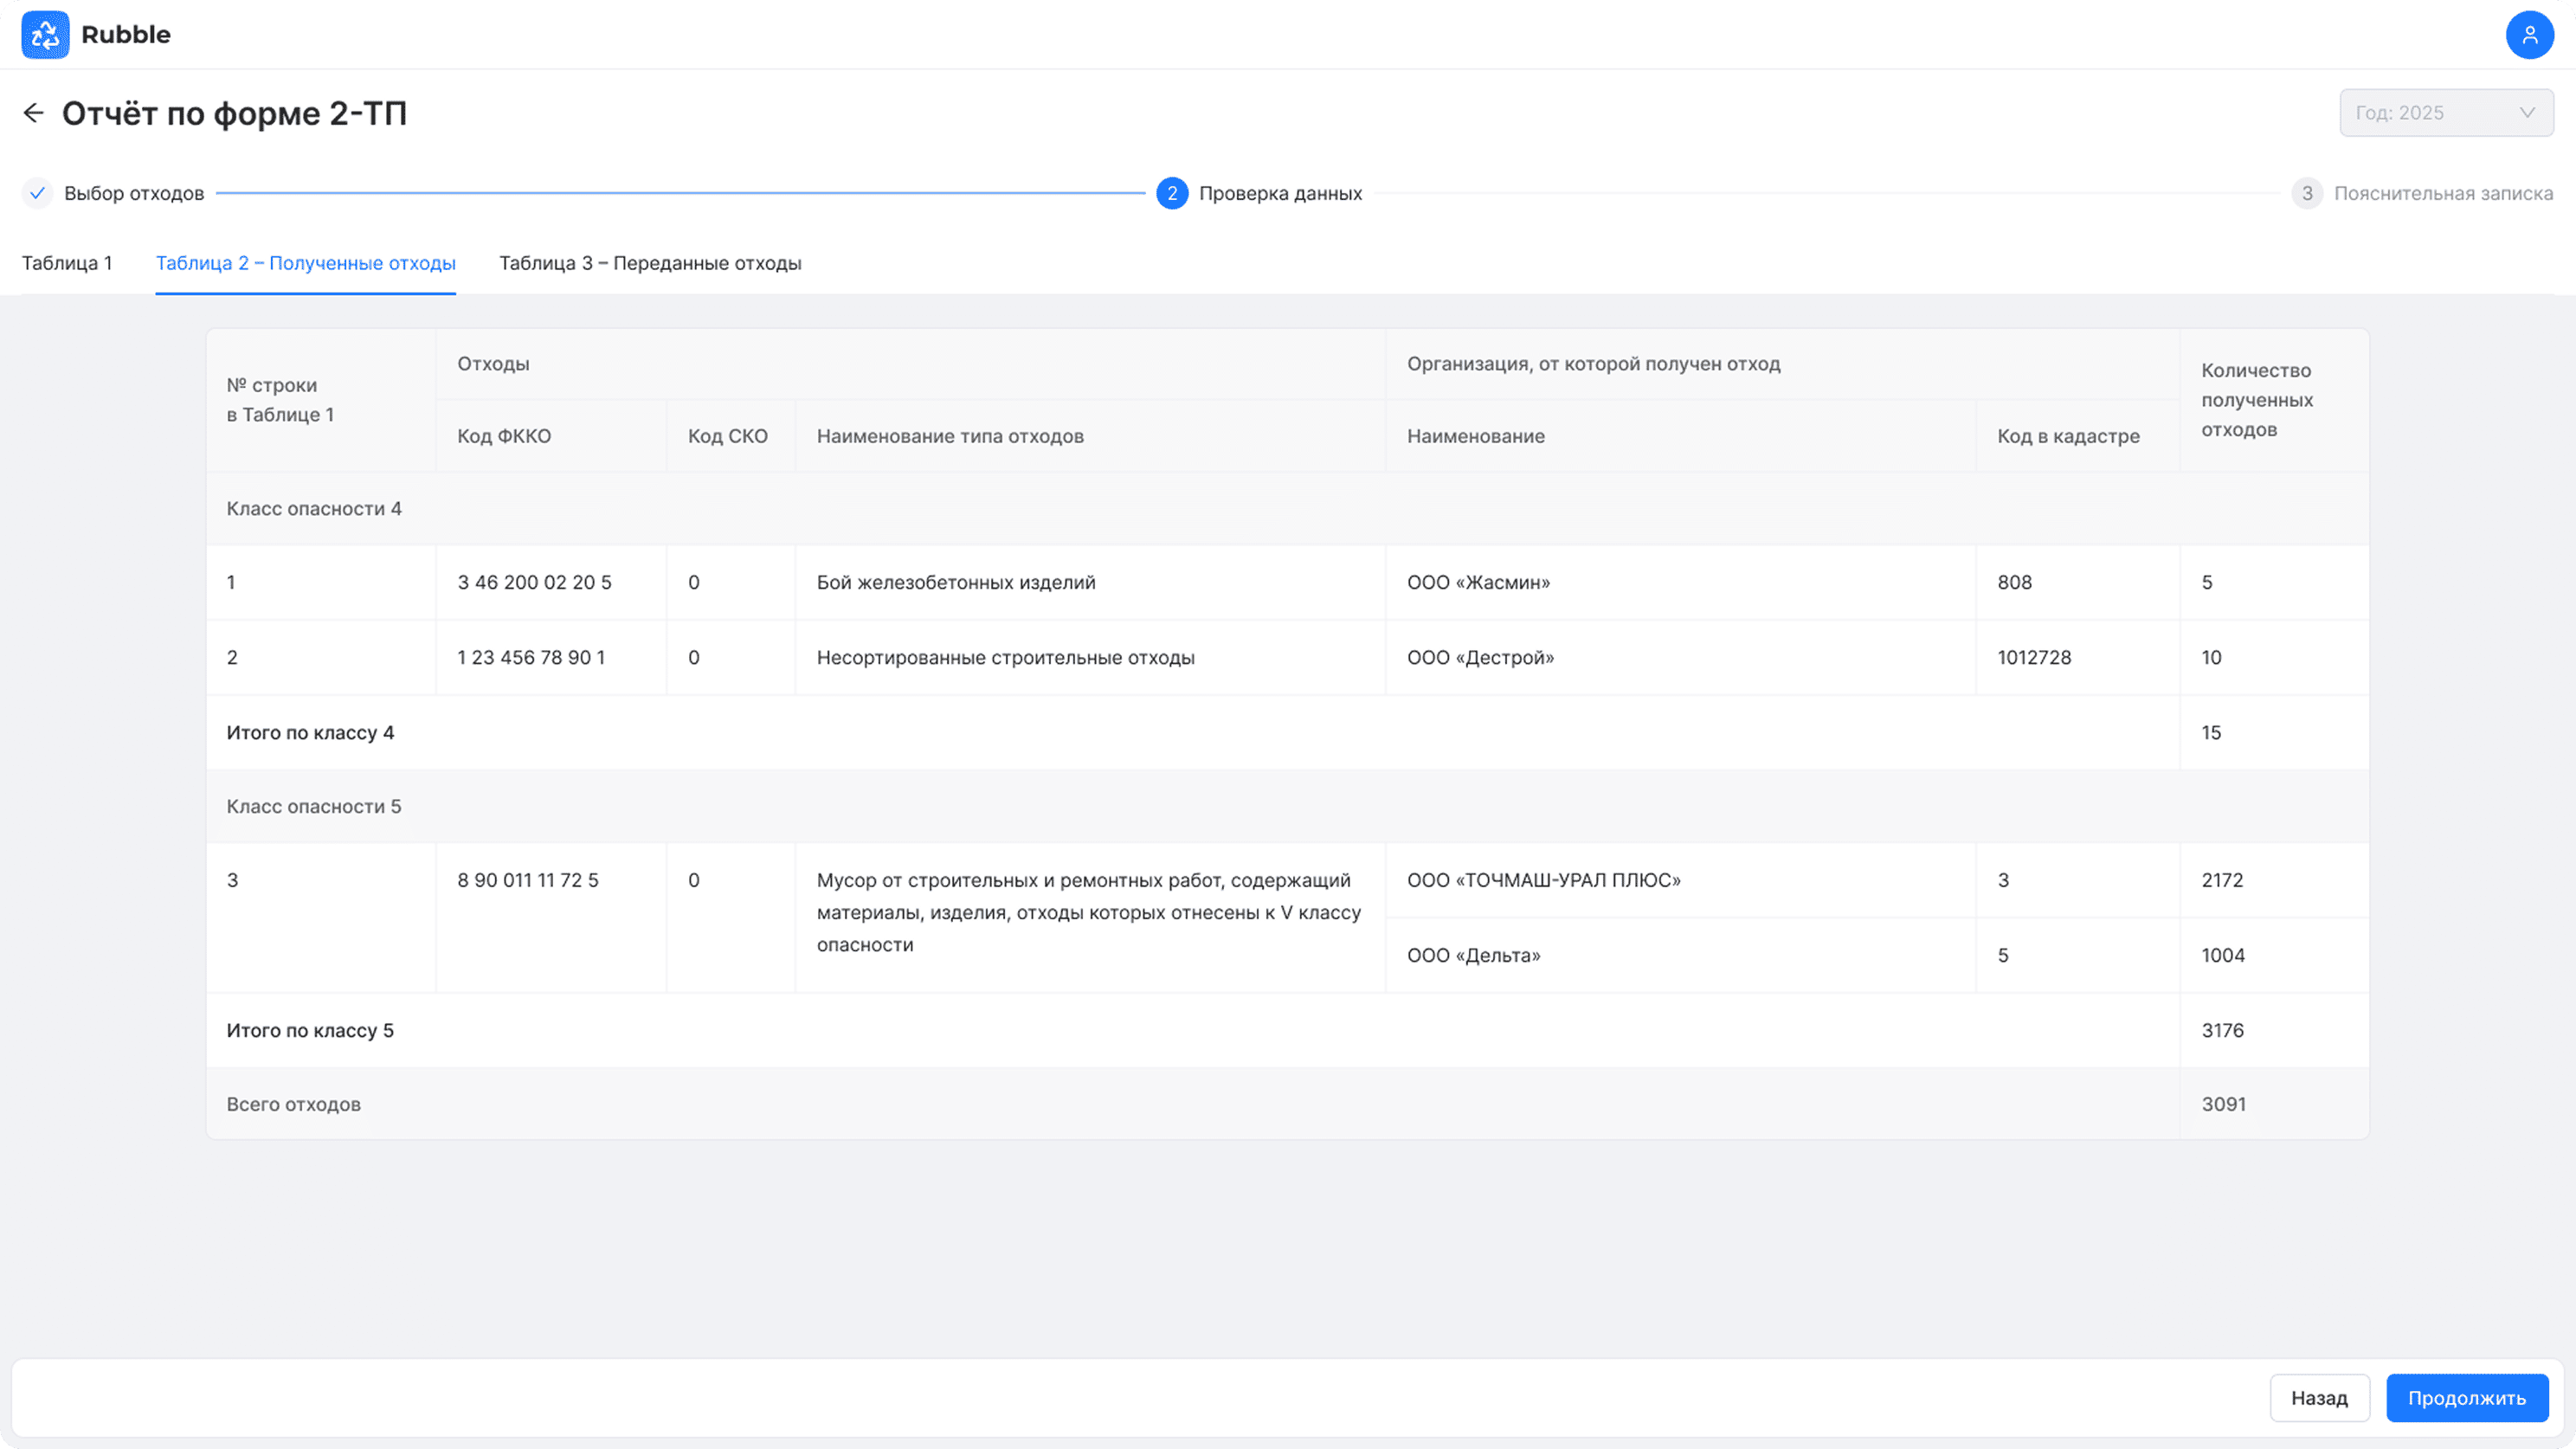Click organization ООО «ТОЧМАШ-УРАЛ ПЛЮС»
Viewport: 2576px width, 1449px height.
[1543, 880]
